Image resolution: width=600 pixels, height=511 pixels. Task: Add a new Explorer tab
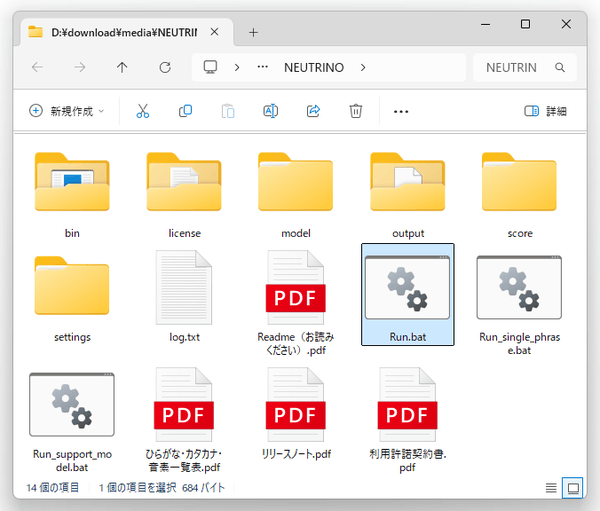[x=253, y=33]
